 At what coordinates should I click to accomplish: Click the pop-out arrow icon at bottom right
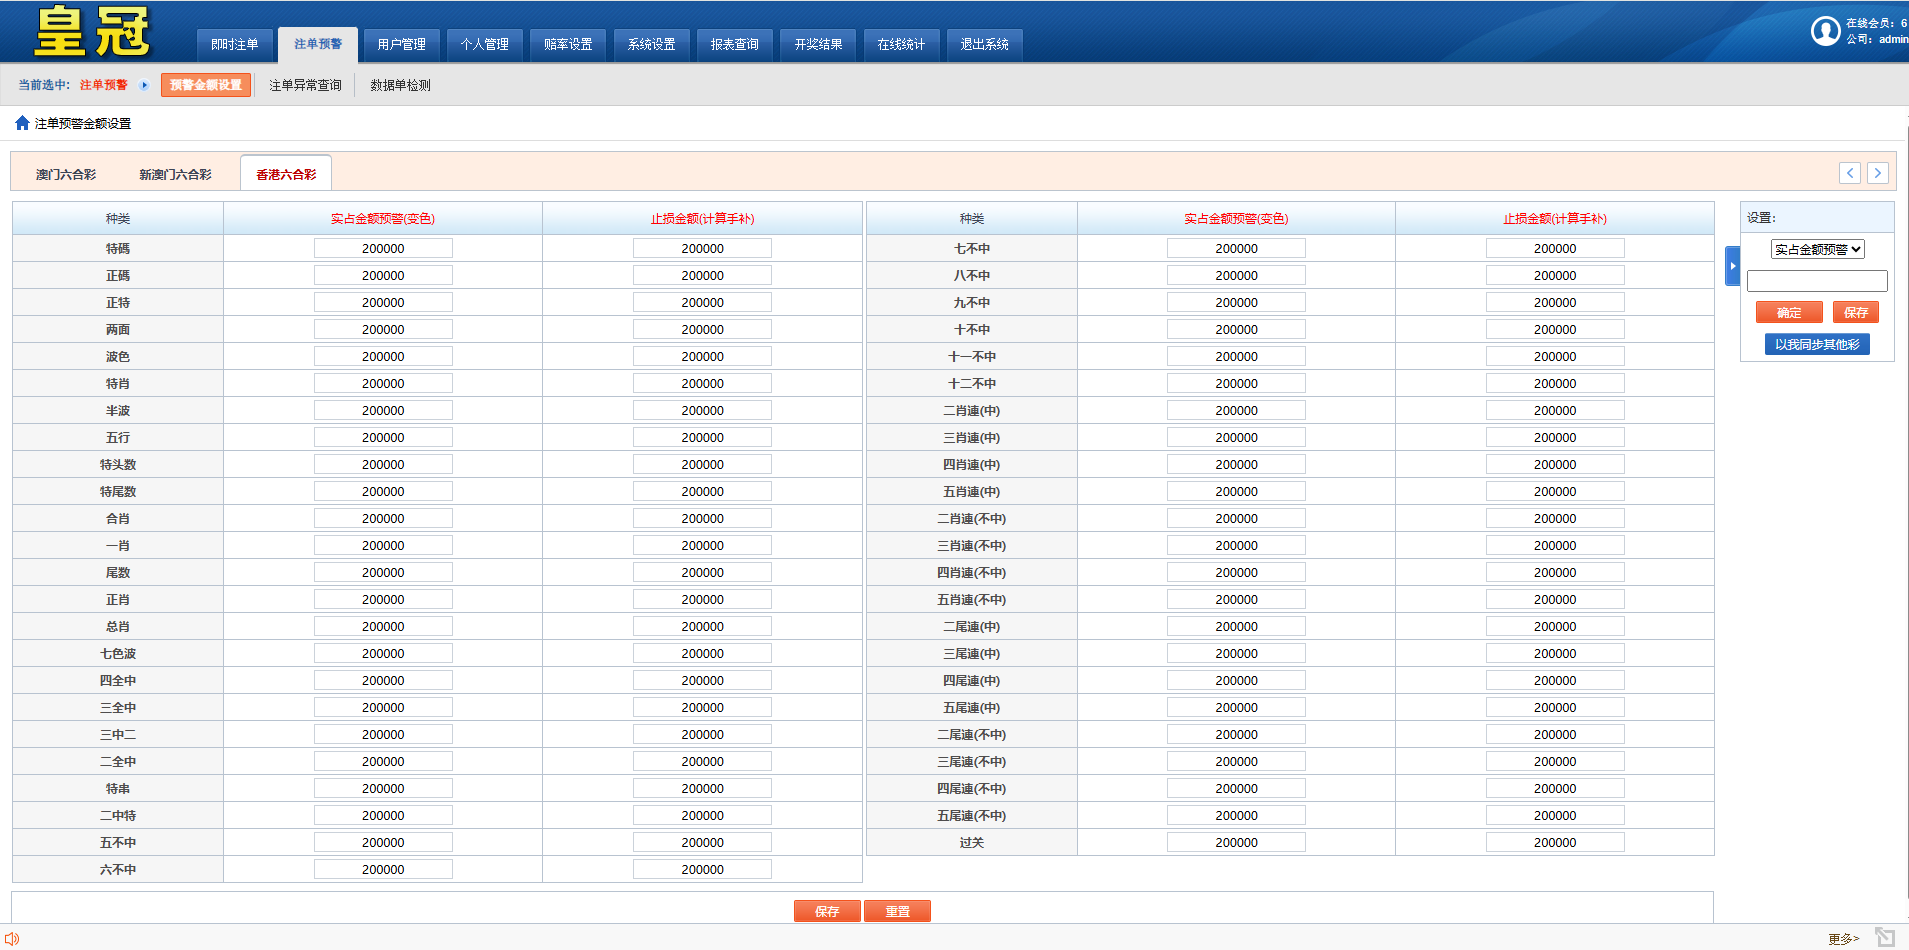tap(1885, 937)
